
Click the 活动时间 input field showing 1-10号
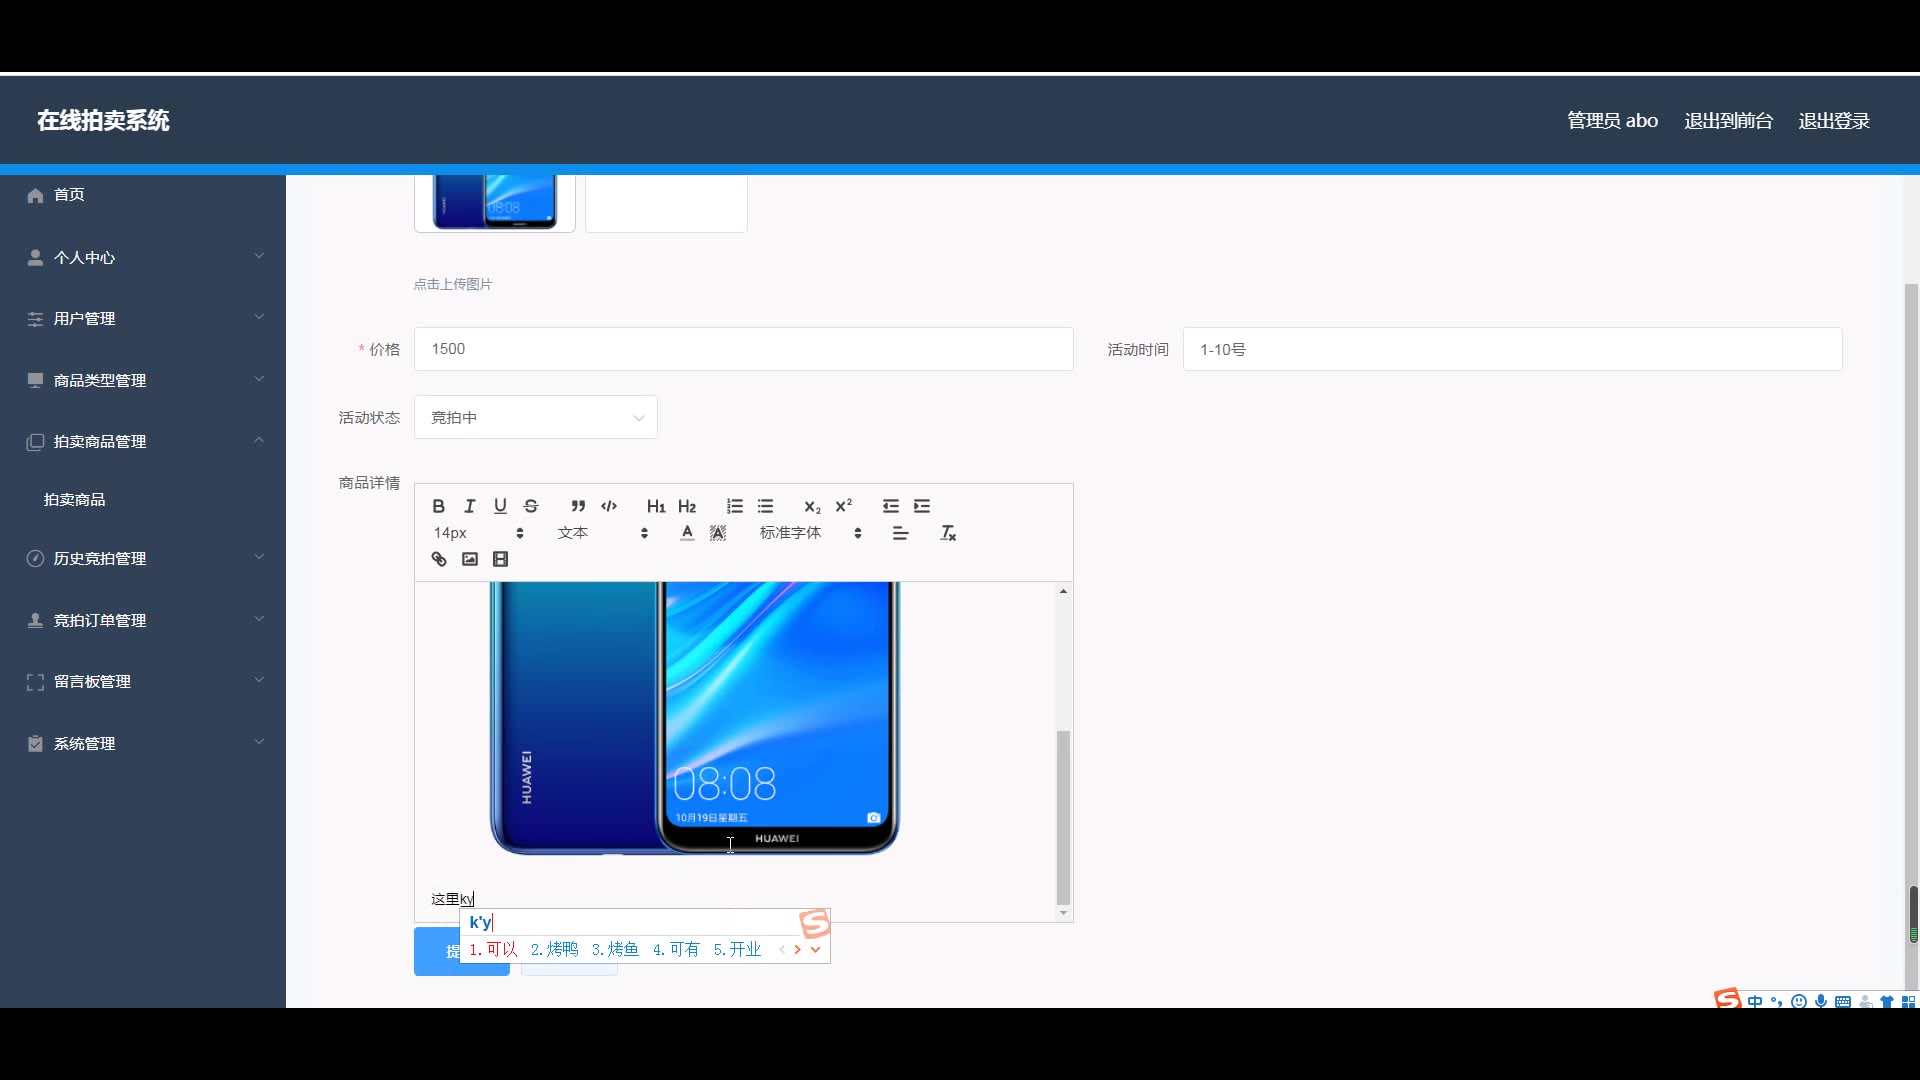(x=1512, y=349)
